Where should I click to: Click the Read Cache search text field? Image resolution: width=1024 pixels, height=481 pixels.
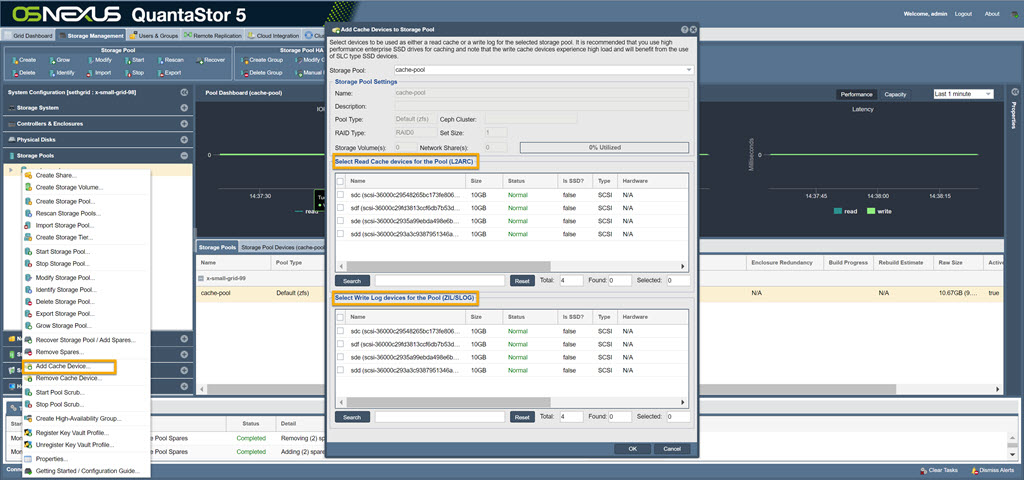point(440,281)
